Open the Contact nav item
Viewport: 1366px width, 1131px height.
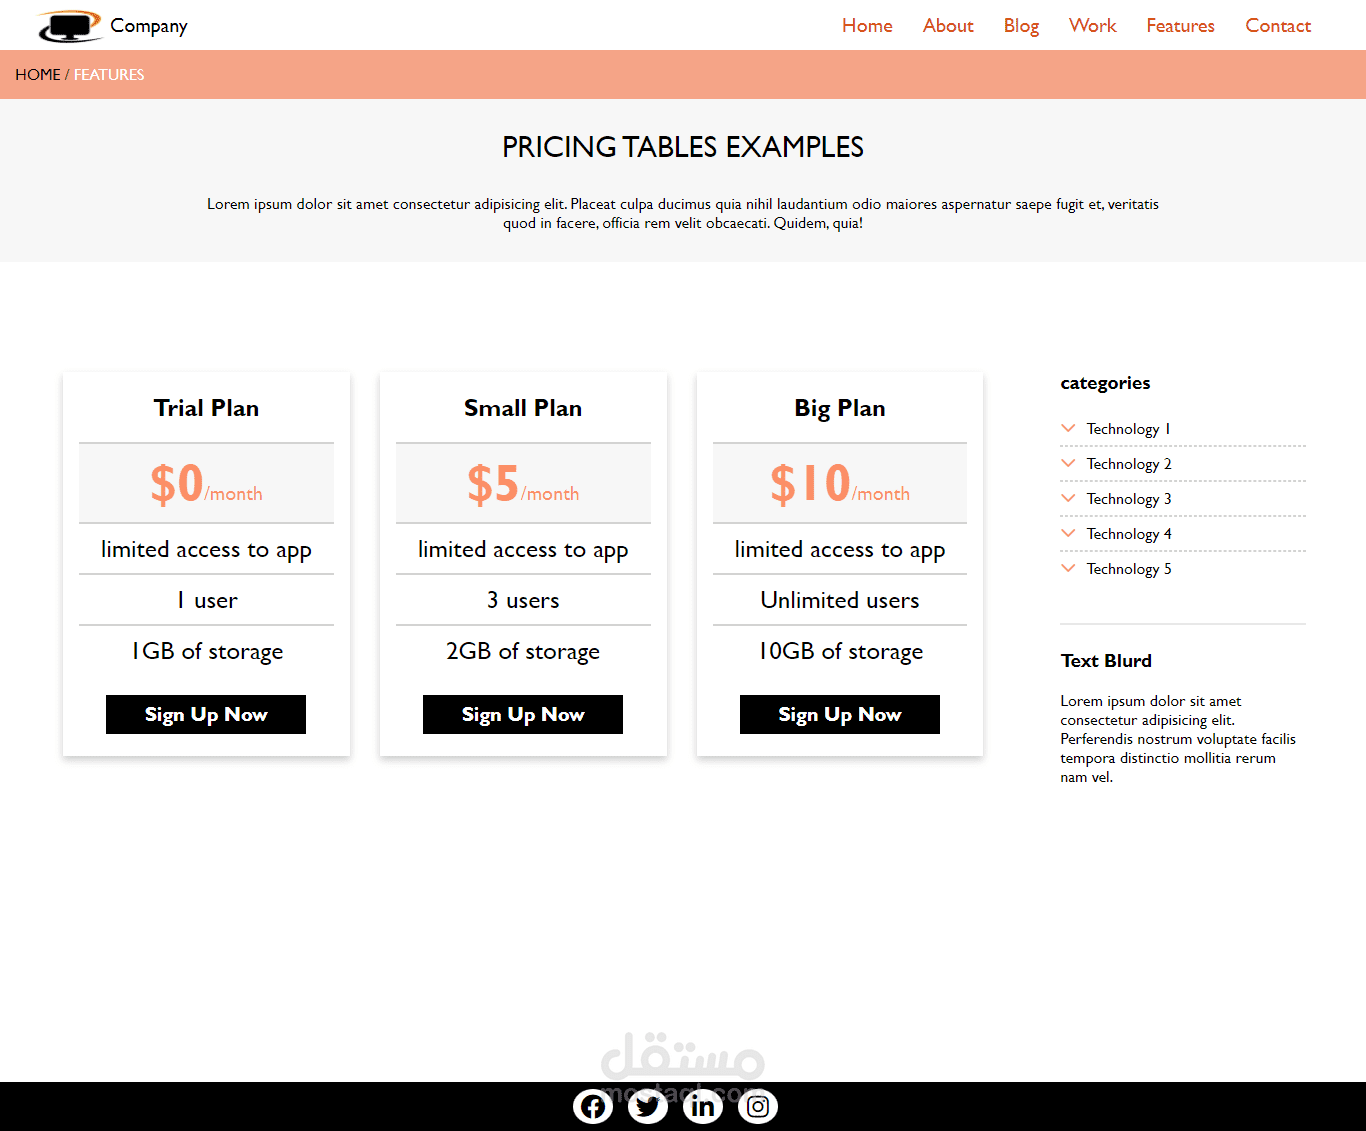pos(1278,26)
